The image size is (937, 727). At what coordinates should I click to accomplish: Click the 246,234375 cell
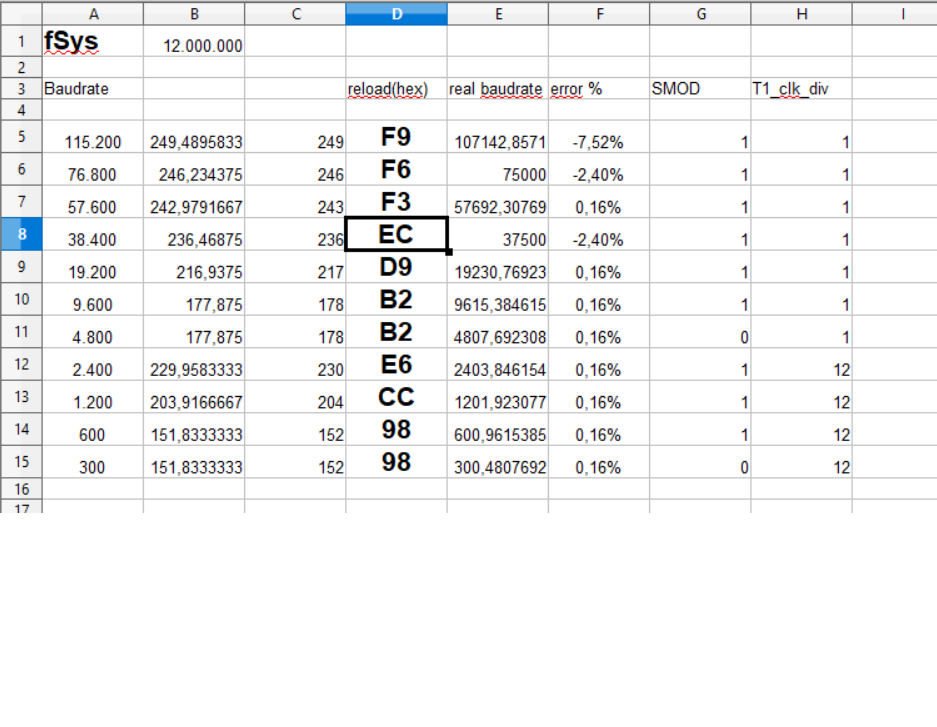194,169
